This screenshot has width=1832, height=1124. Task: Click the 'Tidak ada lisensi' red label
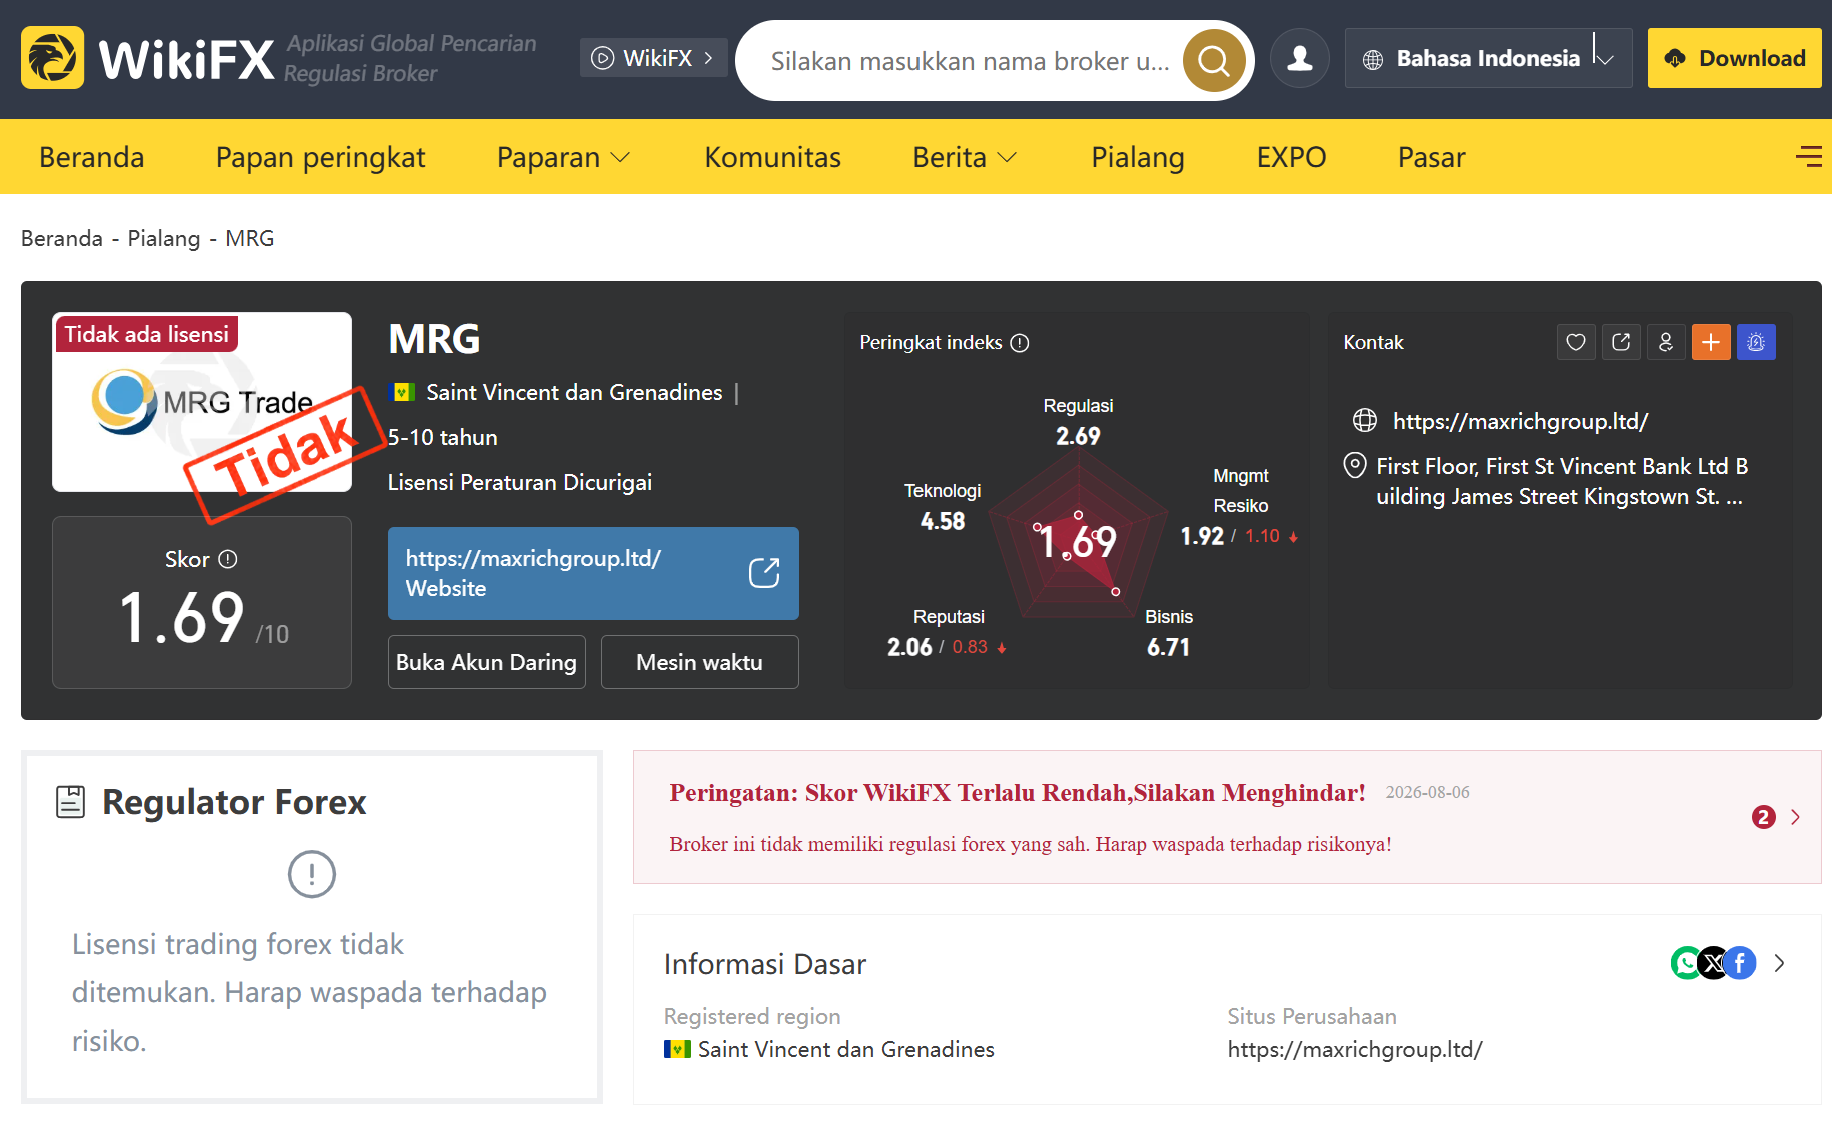[x=147, y=334]
